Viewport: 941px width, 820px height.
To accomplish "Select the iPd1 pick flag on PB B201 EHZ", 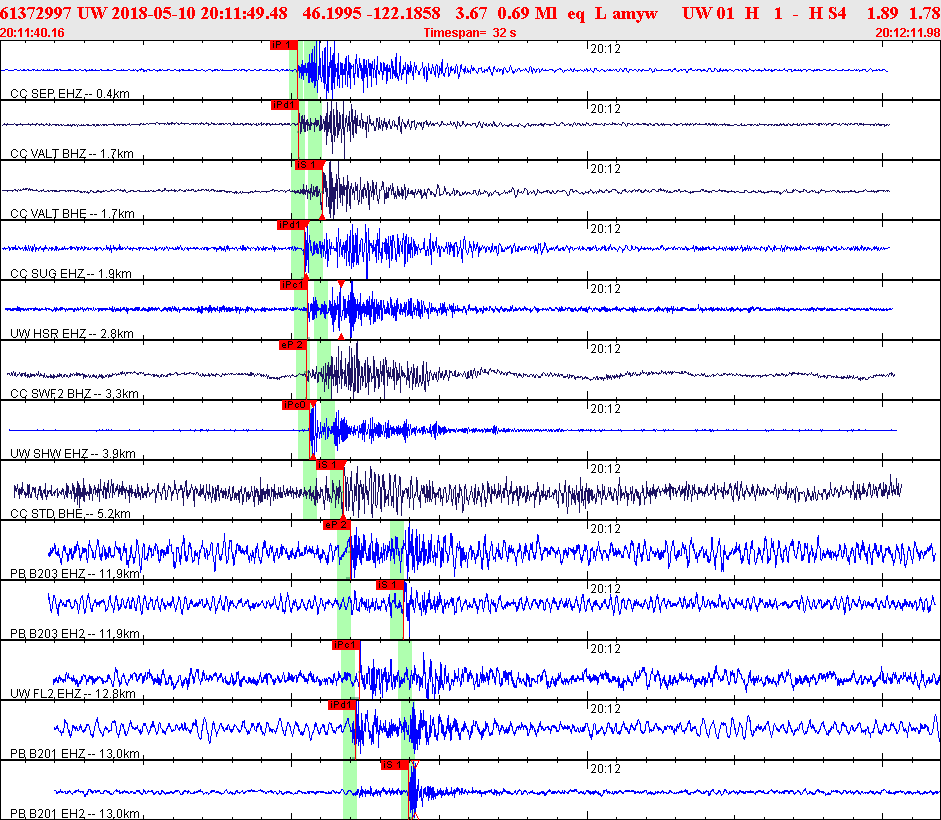I will point(342,705).
